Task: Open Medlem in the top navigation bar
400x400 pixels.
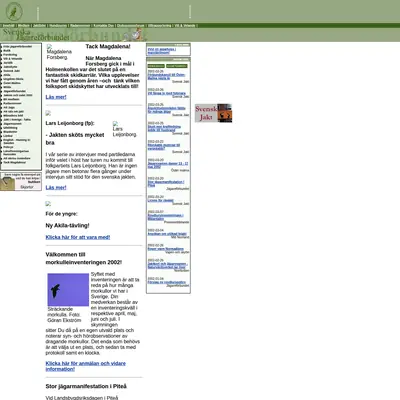Action: click(x=24, y=25)
